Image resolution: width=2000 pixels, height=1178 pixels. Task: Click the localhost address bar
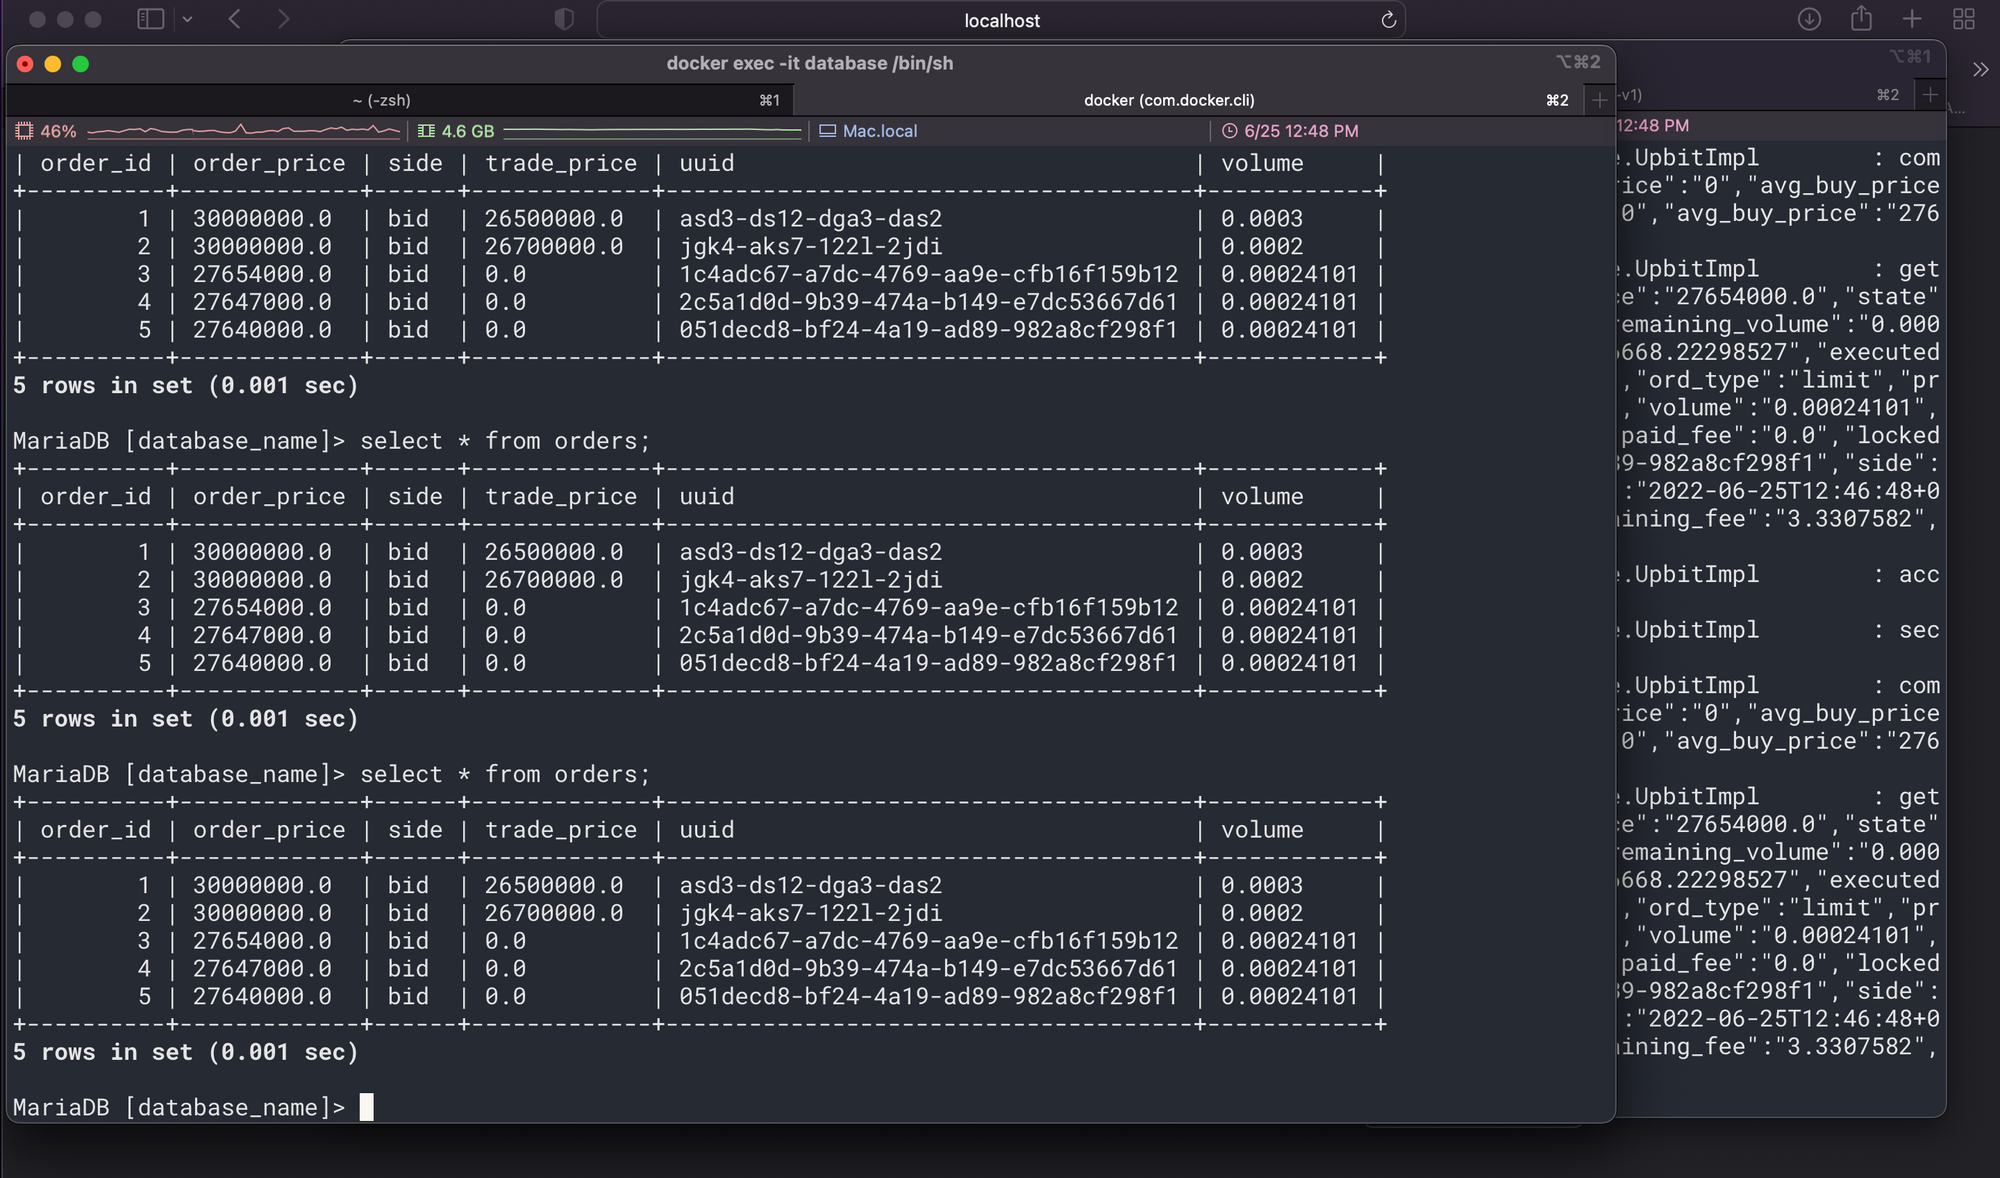[x=1001, y=20]
